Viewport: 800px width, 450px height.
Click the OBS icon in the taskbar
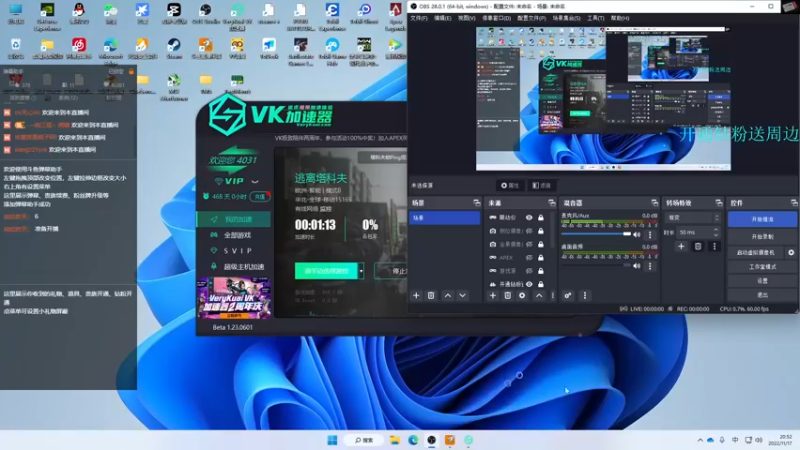pyautogui.click(x=432, y=440)
